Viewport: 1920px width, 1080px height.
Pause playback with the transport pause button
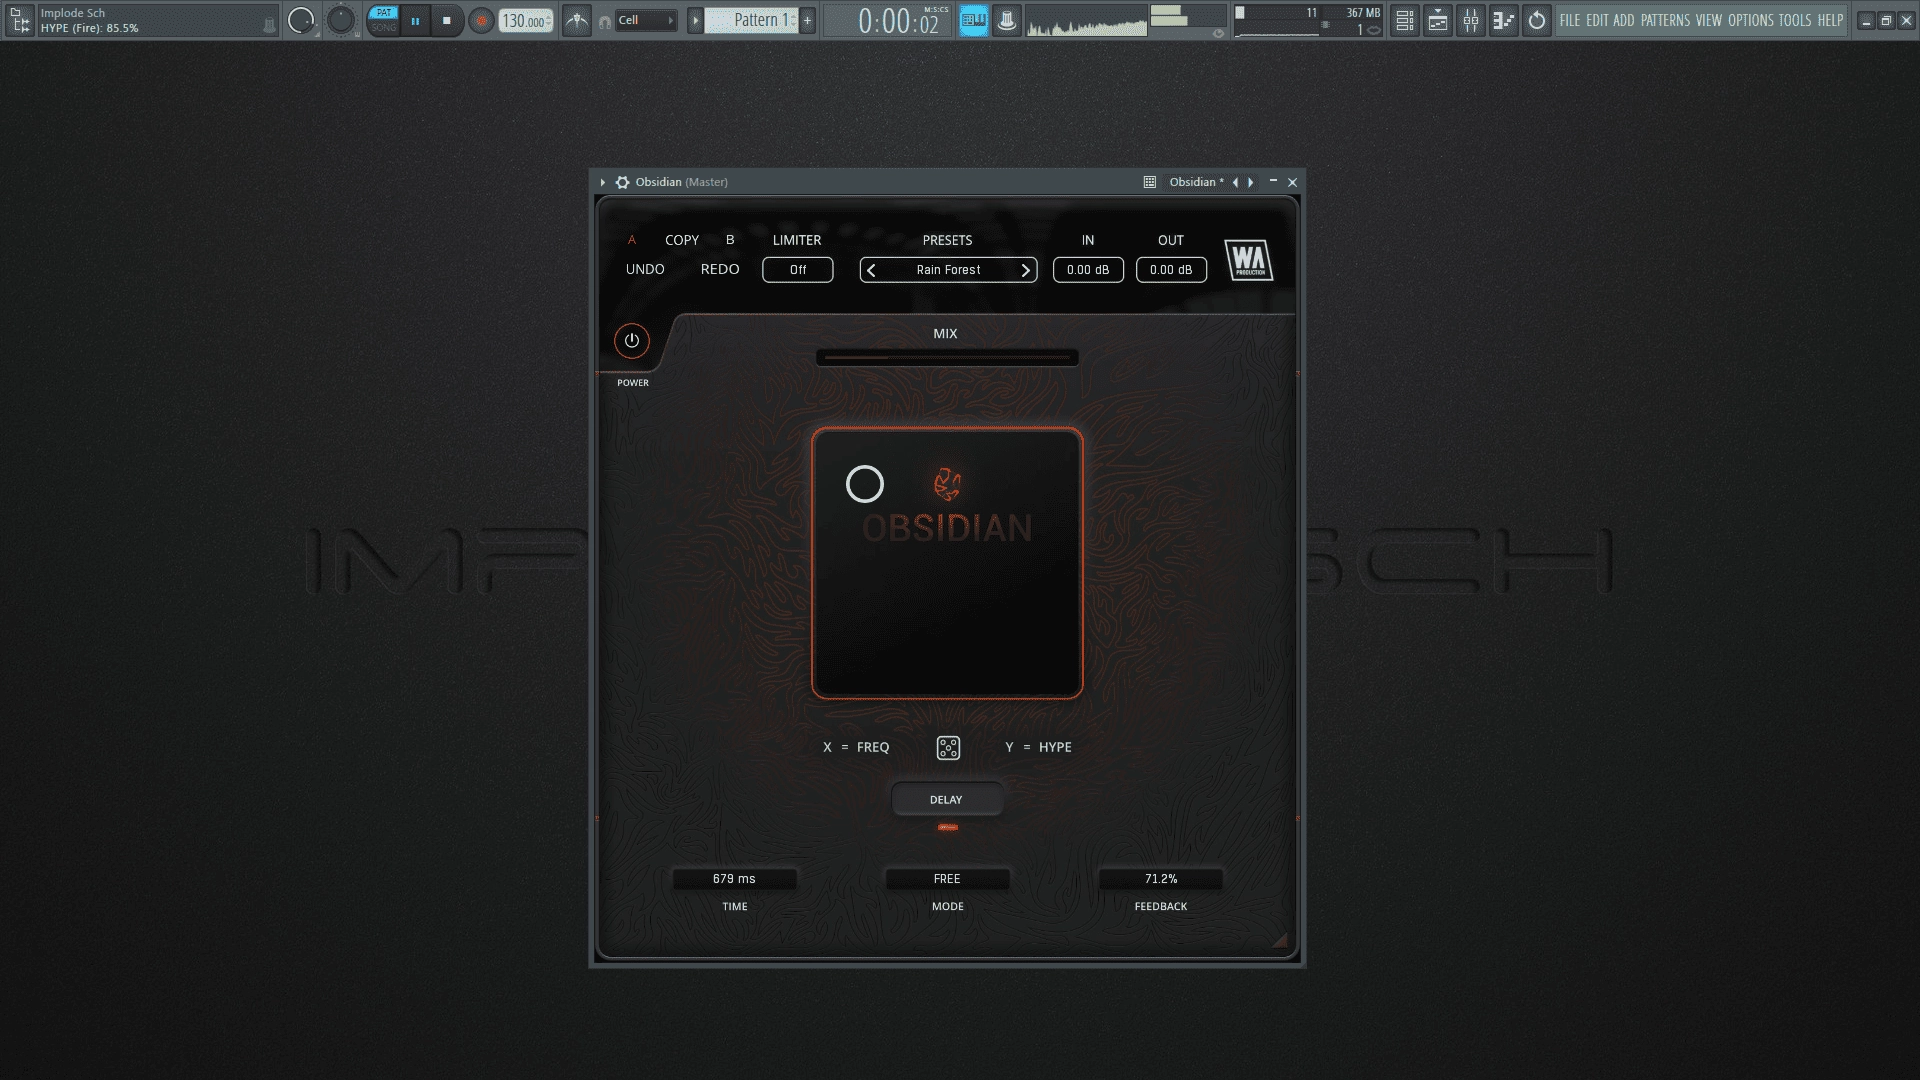click(x=415, y=20)
